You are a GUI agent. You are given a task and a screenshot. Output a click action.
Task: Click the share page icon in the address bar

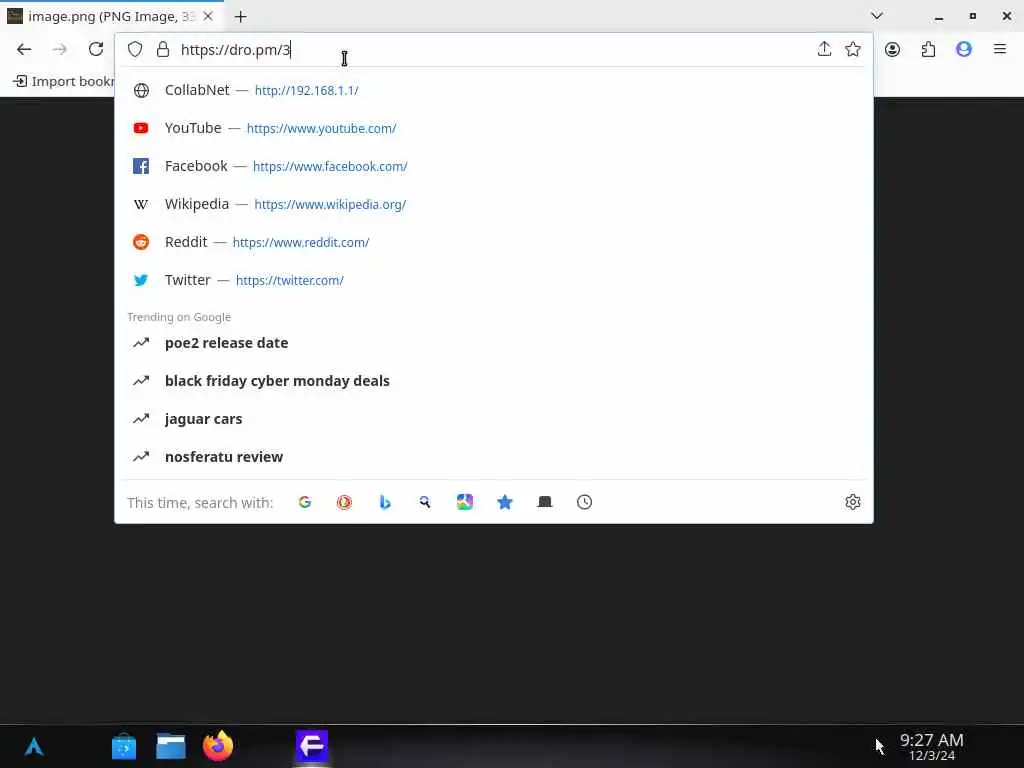tap(824, 49)
